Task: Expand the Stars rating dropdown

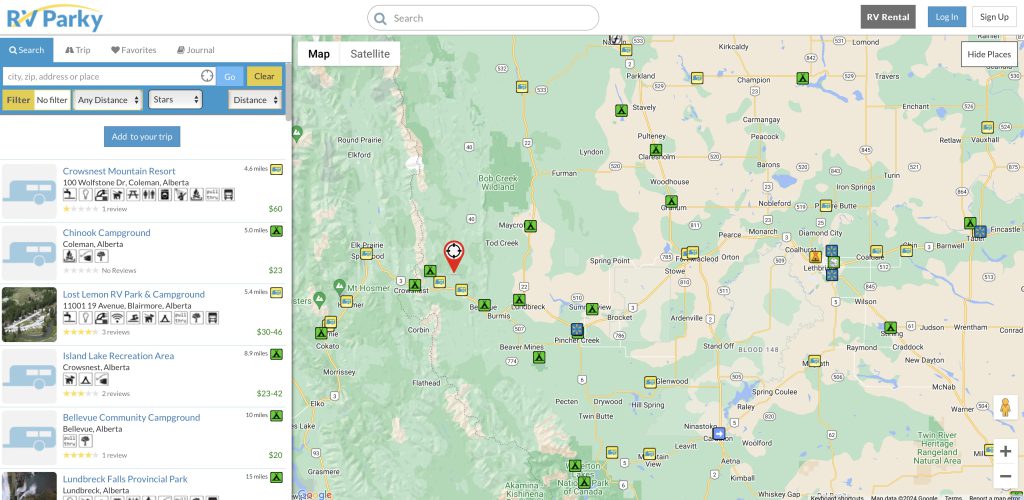Action: tap(175, 100)
